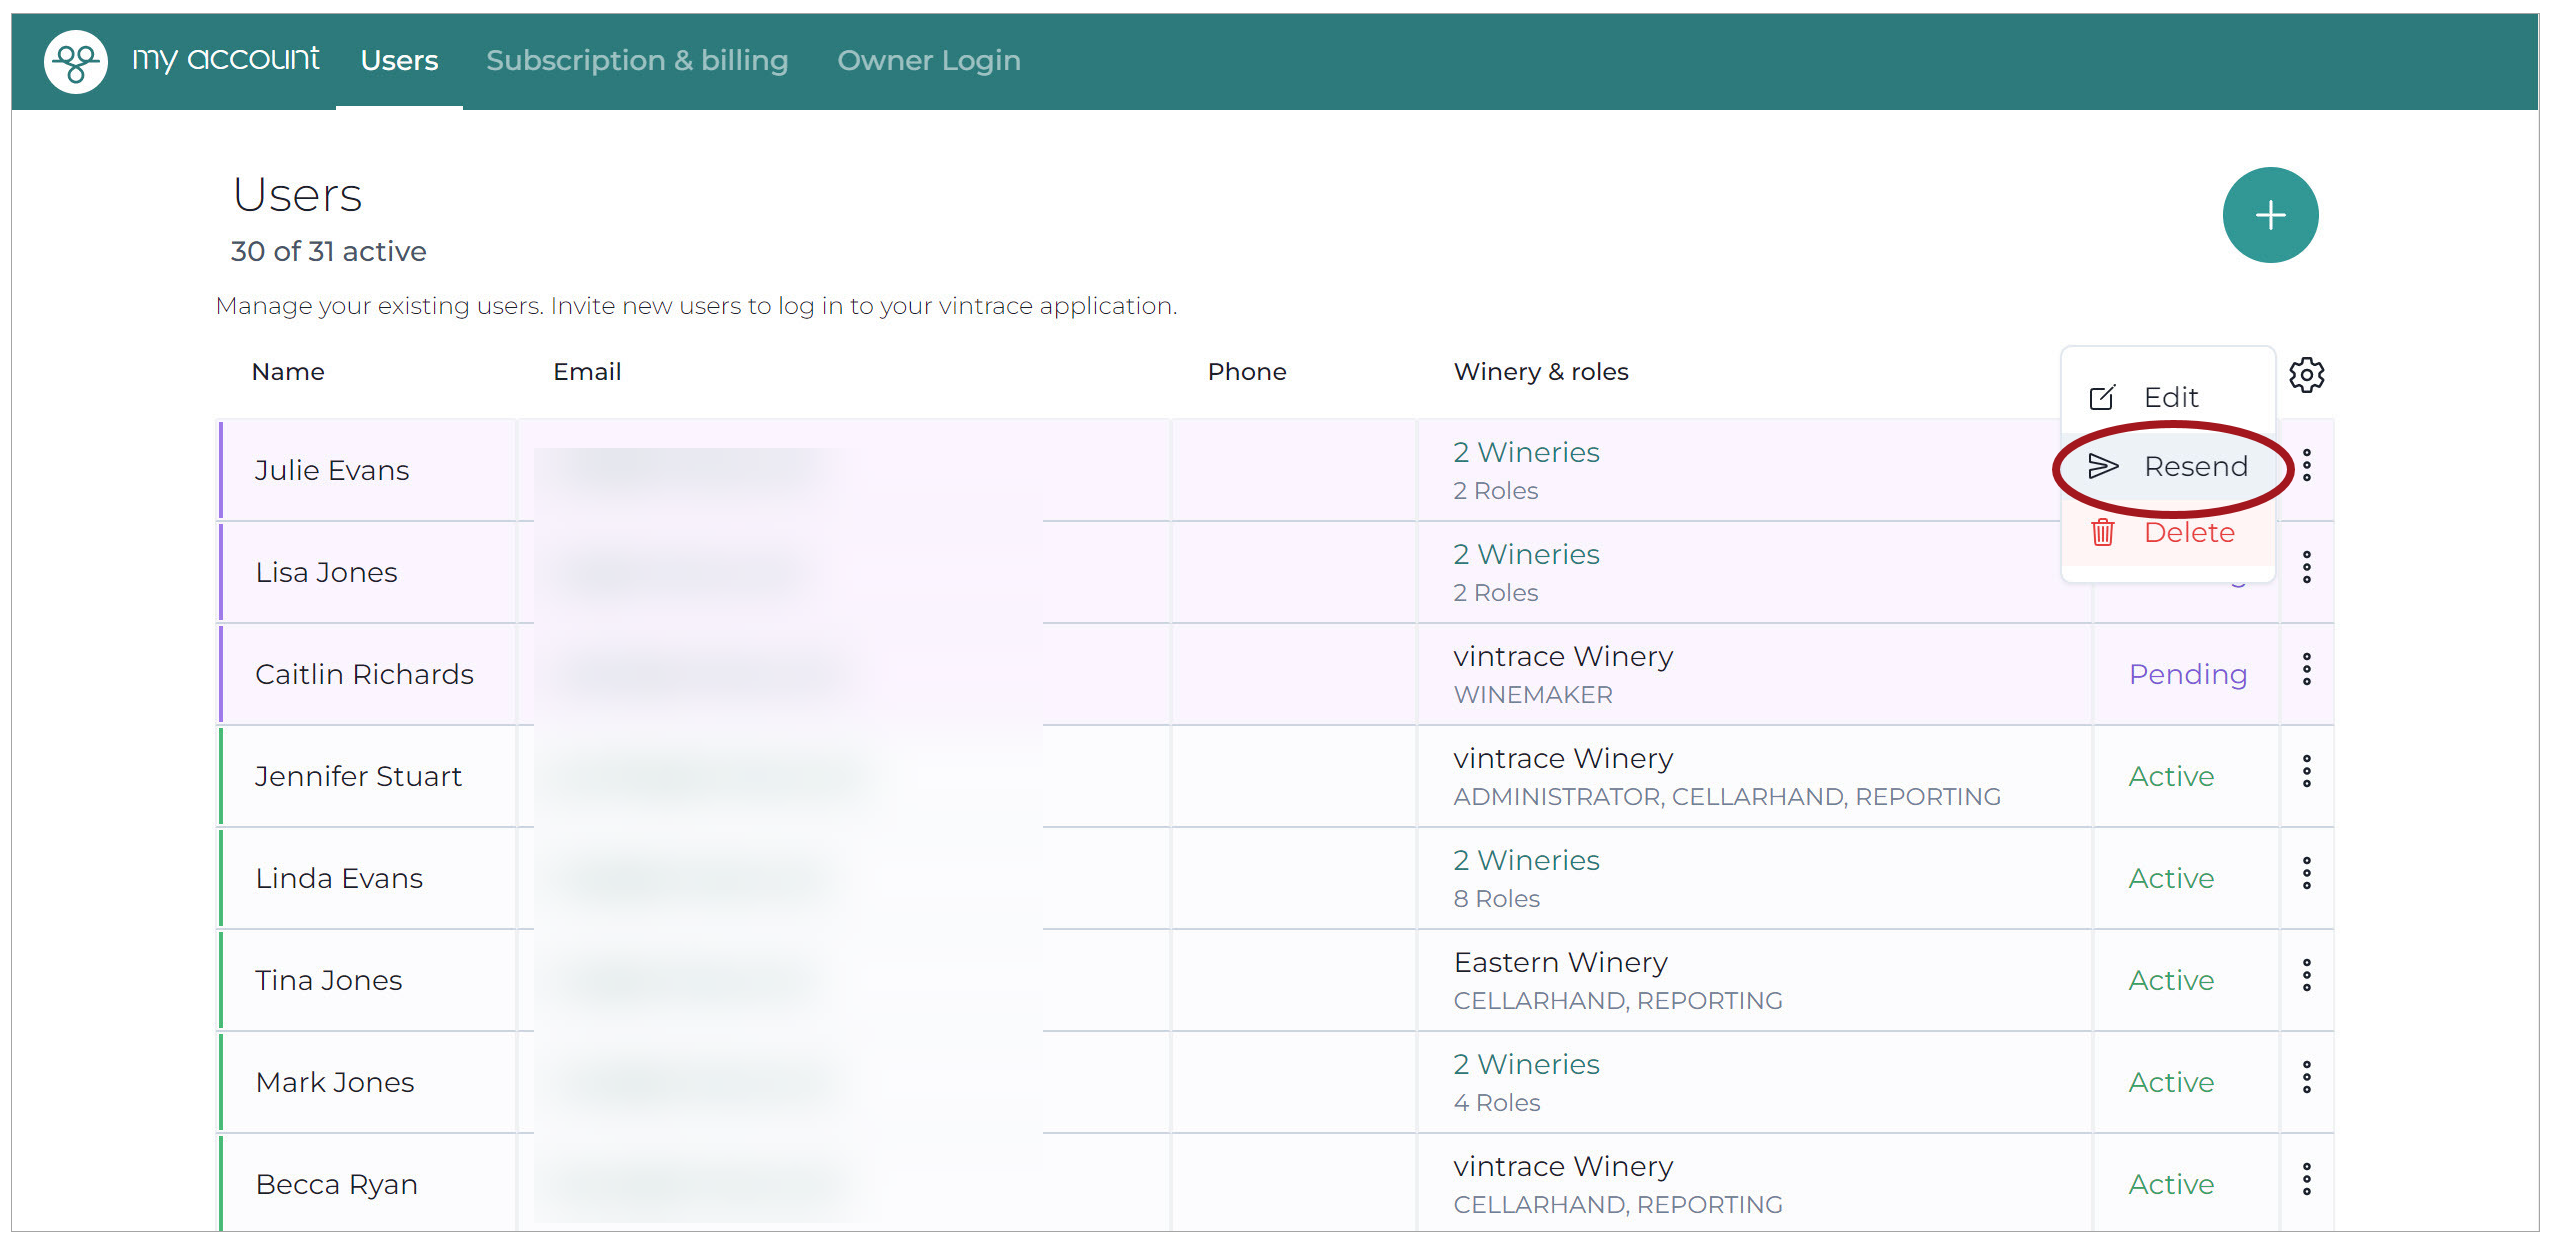Open the three-dot menu for Mark Jones
This screenshot has height=1247, width=2560.
point(2306,1077)
